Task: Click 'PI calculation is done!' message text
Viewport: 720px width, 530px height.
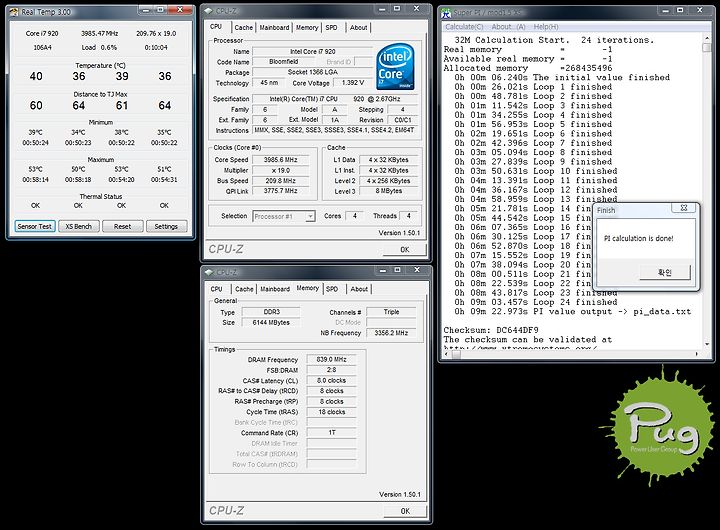Action: [639, 238]
